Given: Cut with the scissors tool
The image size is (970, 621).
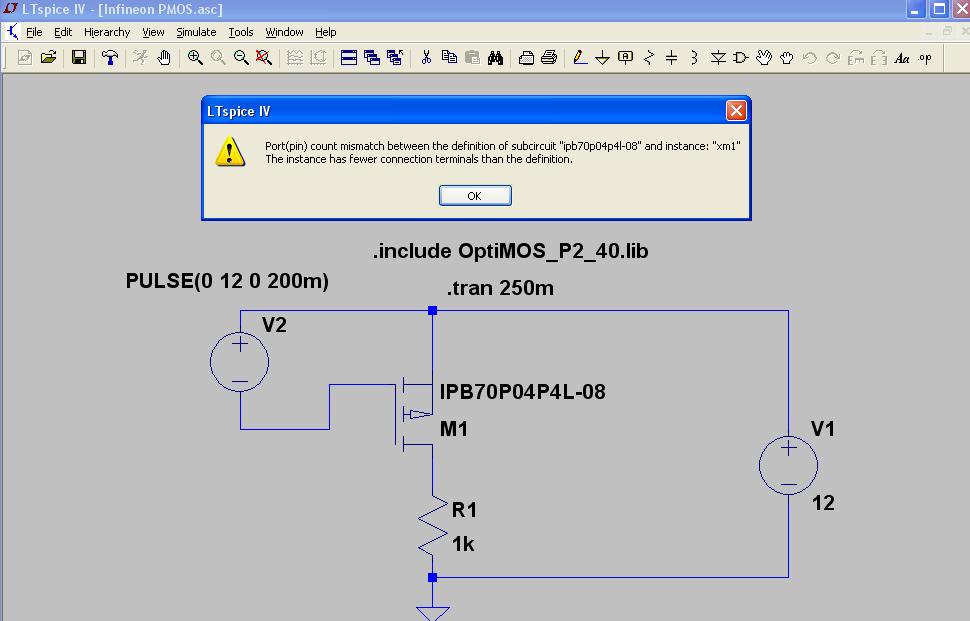Looking at the screenshot, I should tap(426, 58).
